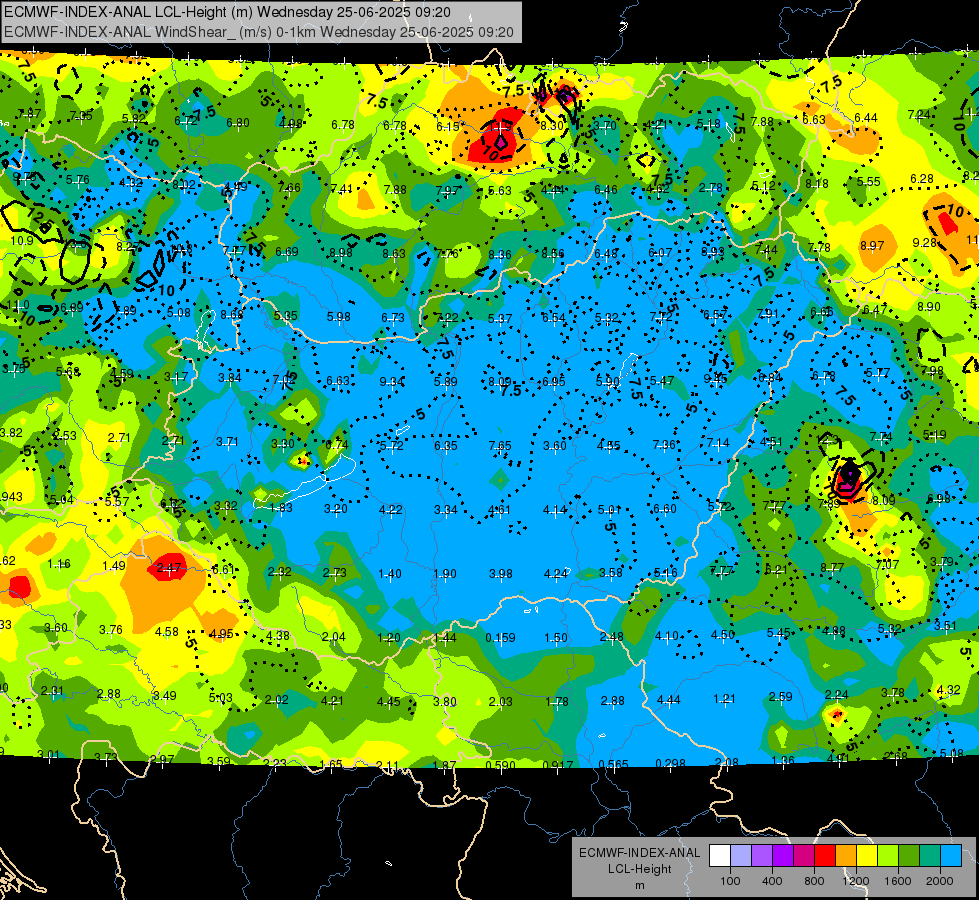
Task: Click the wind shear value 4.50
Action: point(723,635)
